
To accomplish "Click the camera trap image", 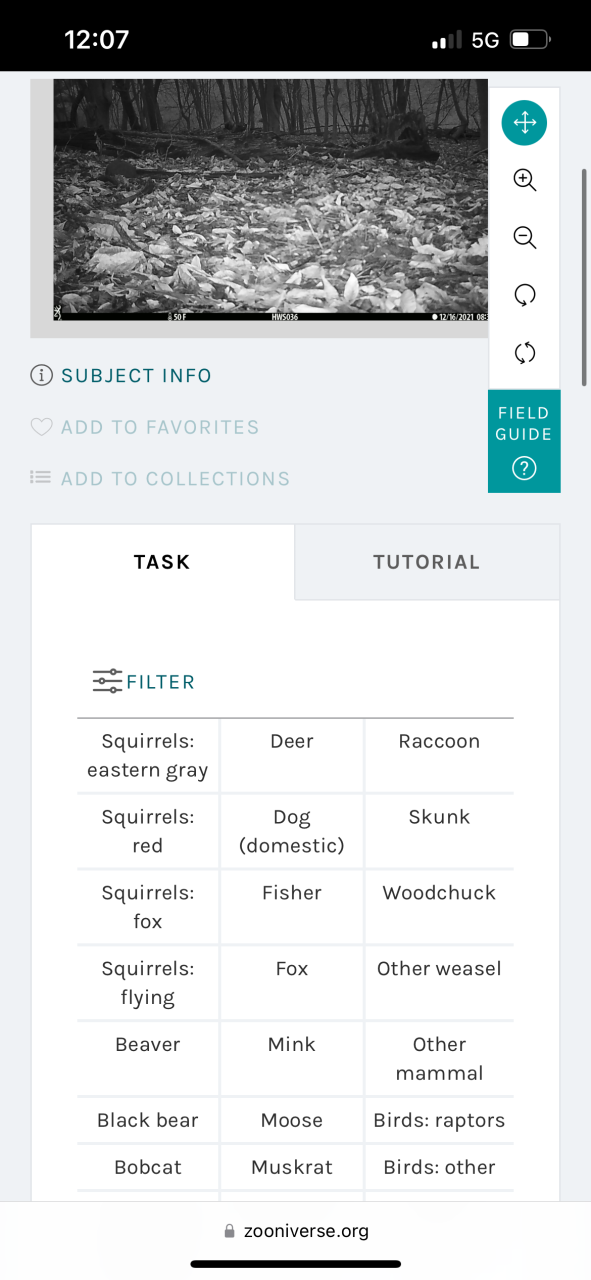I will (271, 199).
